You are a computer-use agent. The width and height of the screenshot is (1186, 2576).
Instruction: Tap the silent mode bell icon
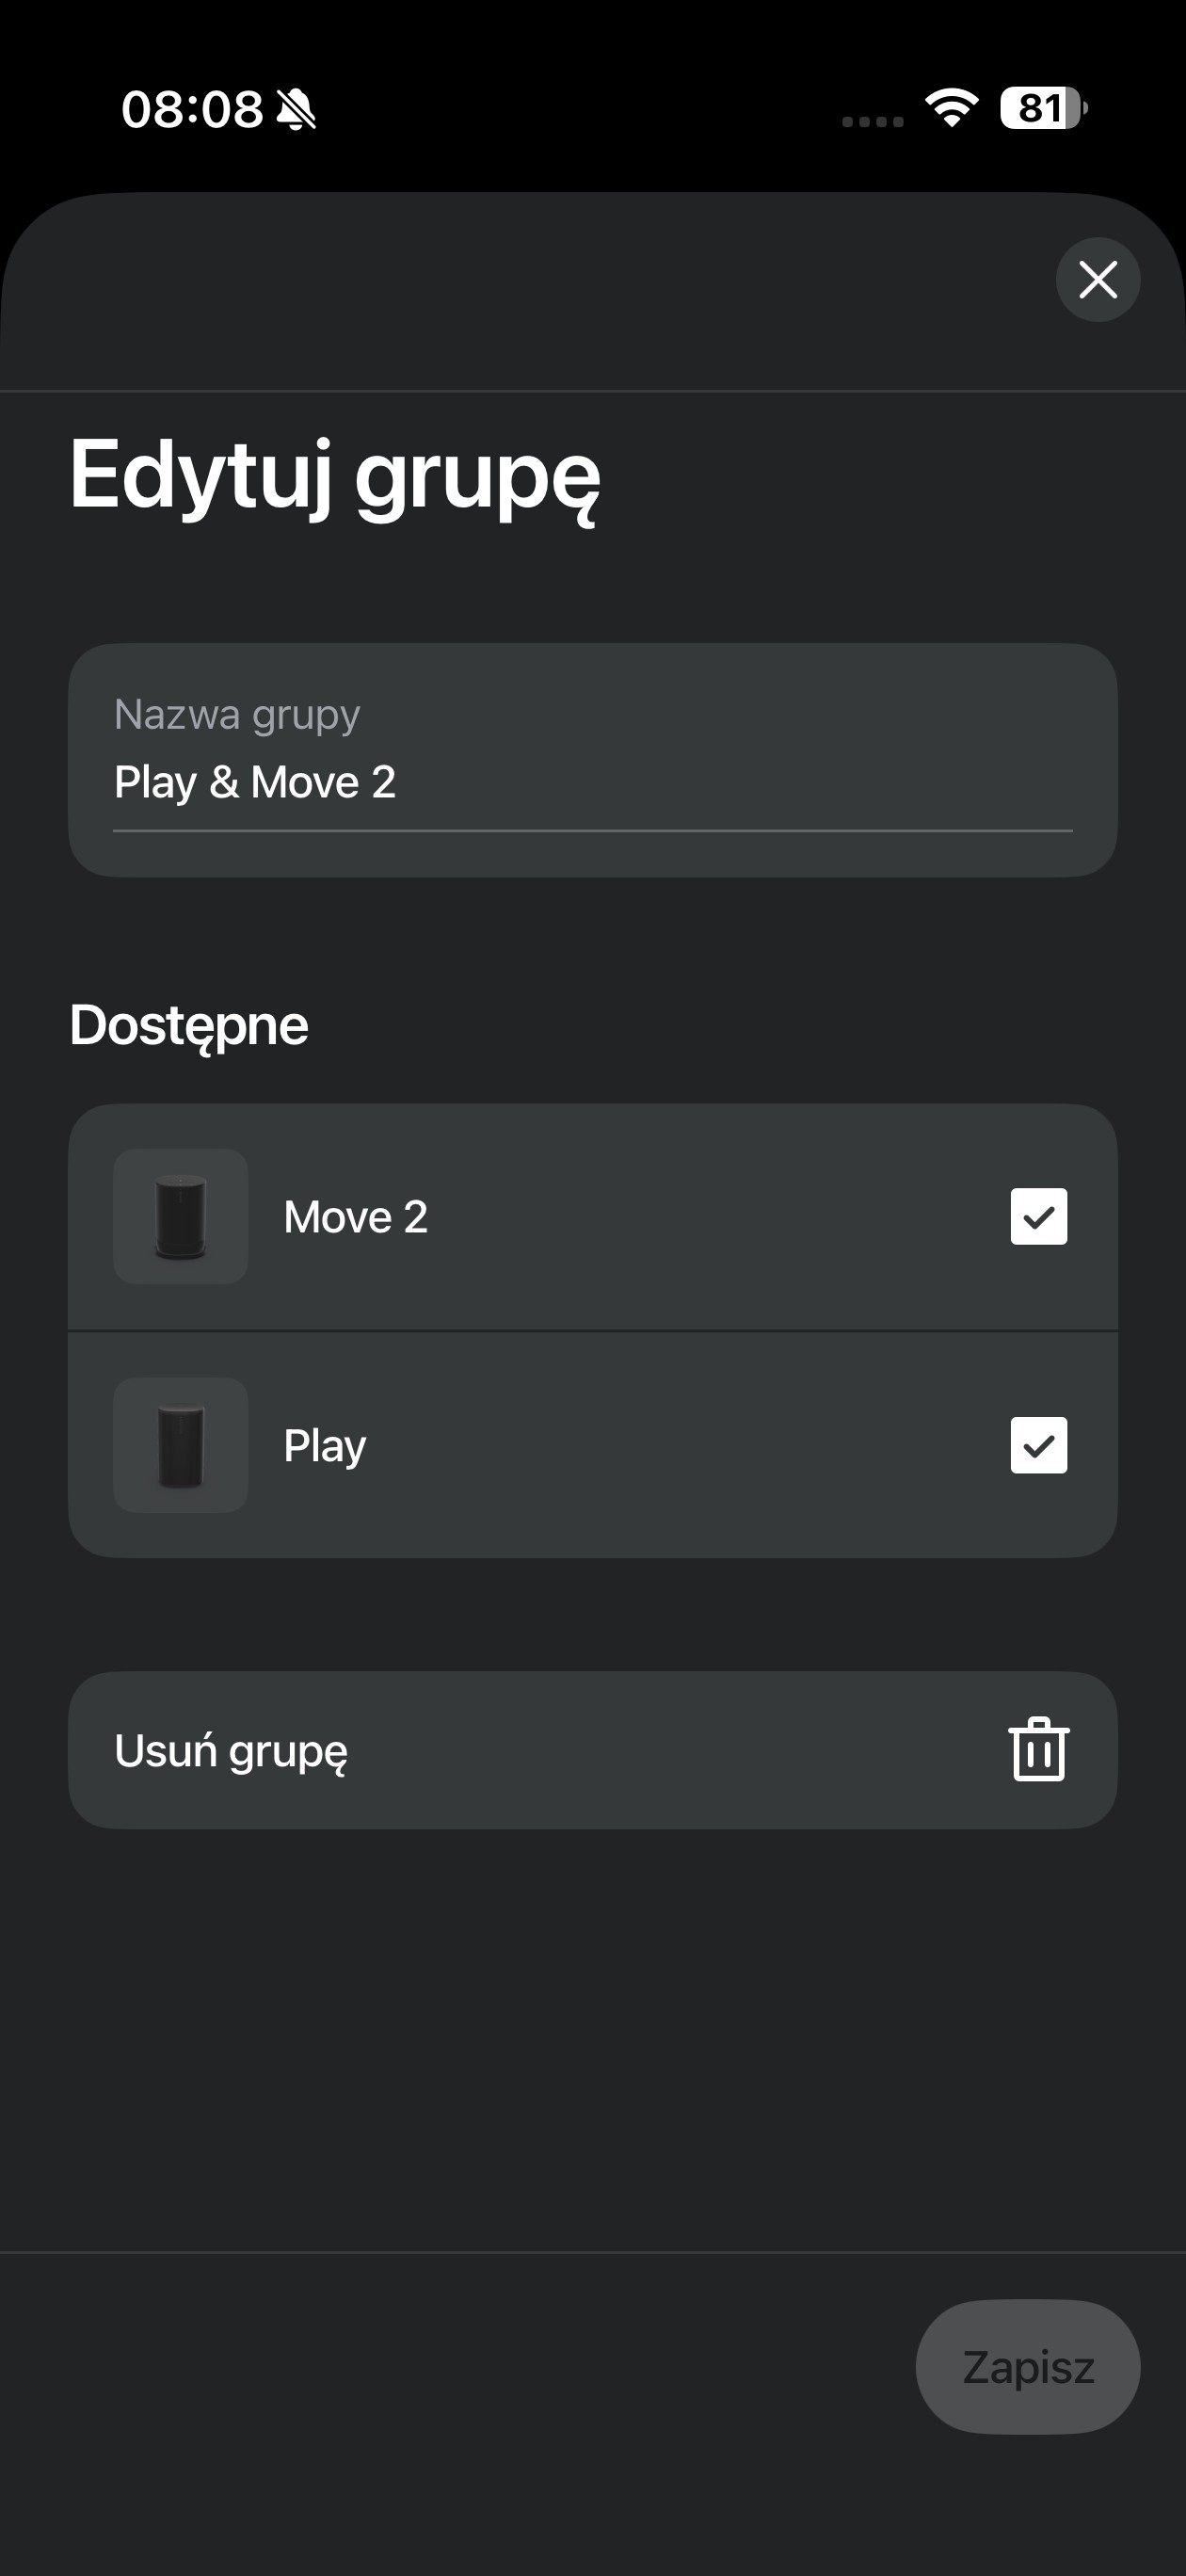296,109
